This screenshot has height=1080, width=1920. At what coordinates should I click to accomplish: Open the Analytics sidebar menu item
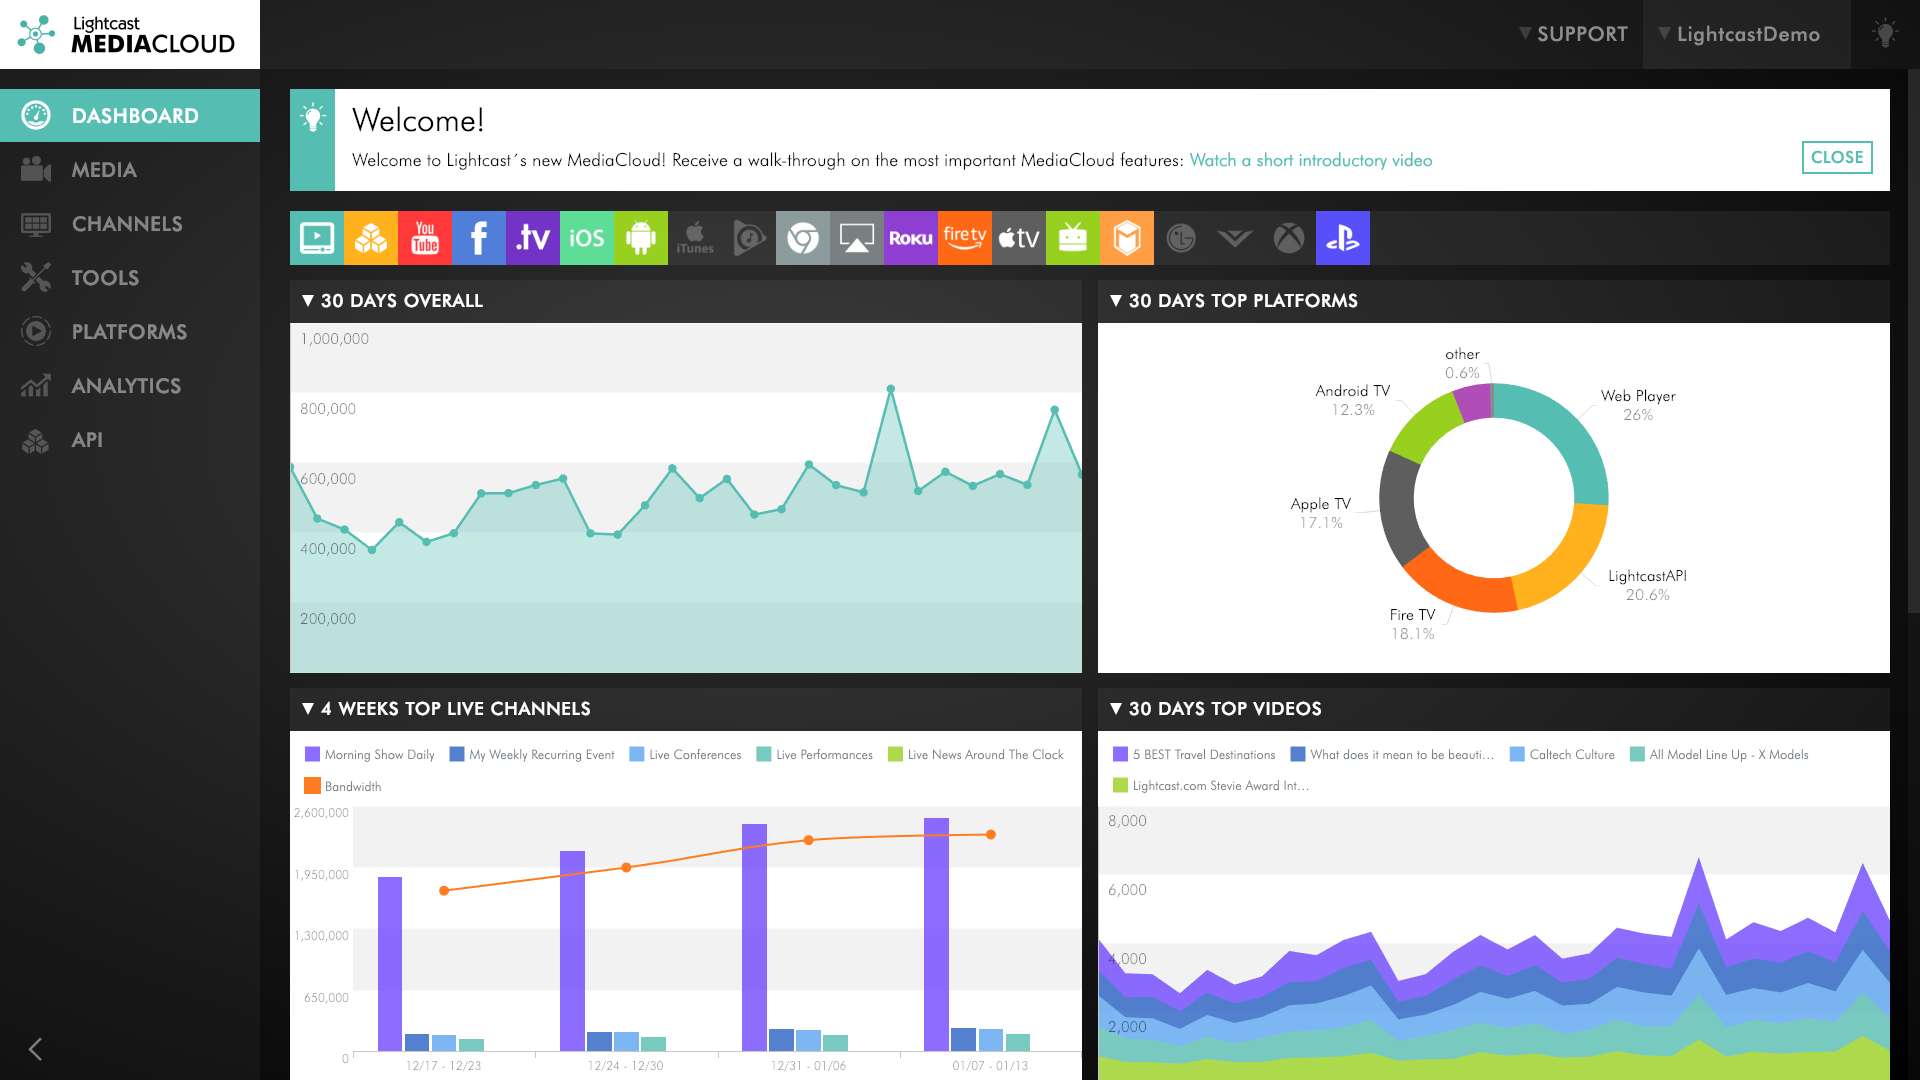click(126, 386)
